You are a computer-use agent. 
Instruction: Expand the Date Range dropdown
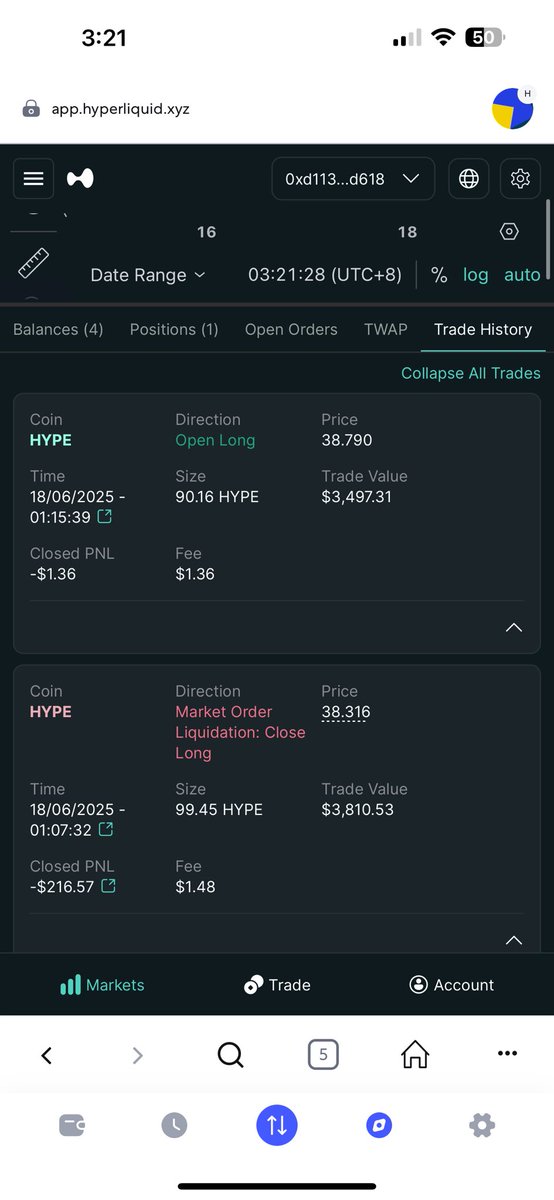pos(148,275)
